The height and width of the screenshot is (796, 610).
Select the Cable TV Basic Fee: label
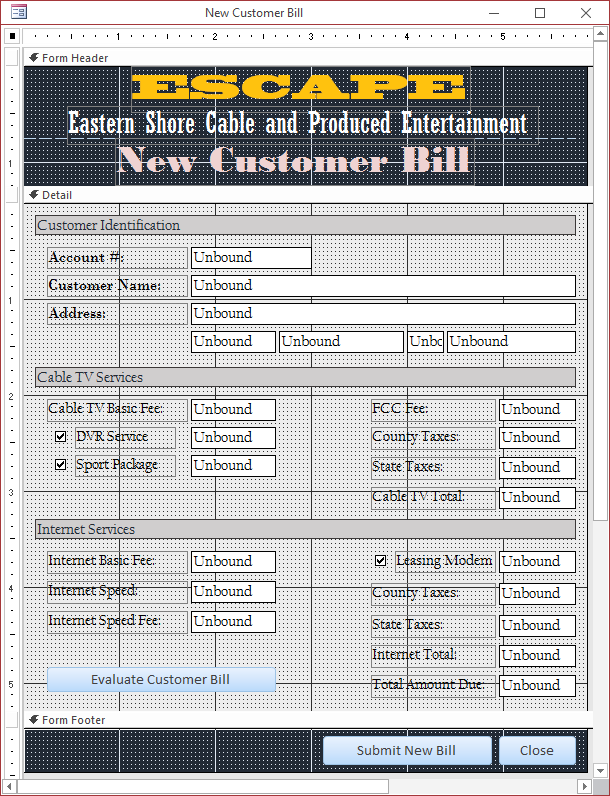(117, 410)
